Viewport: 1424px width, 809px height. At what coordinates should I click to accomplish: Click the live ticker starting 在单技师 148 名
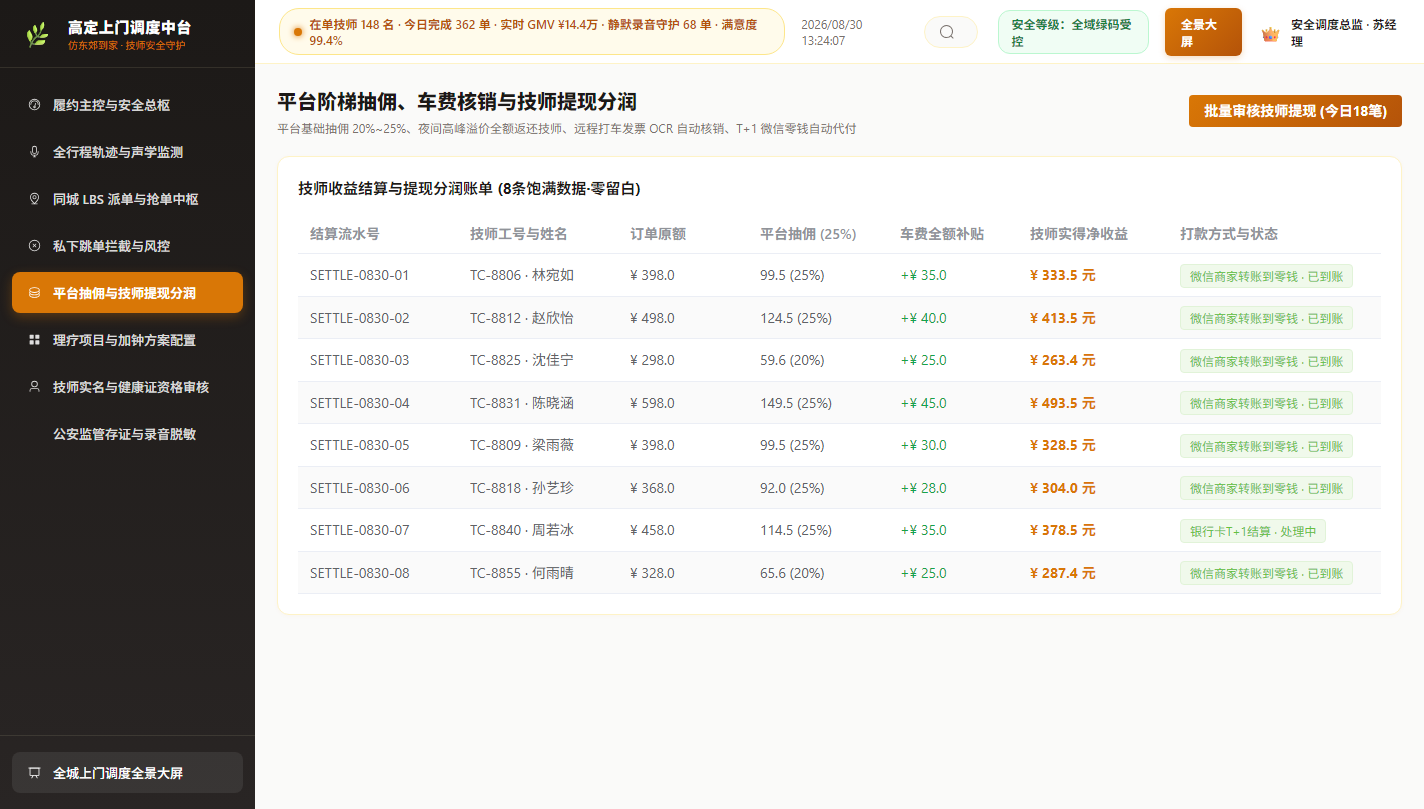pyautogui.click(x=532, y=32)
